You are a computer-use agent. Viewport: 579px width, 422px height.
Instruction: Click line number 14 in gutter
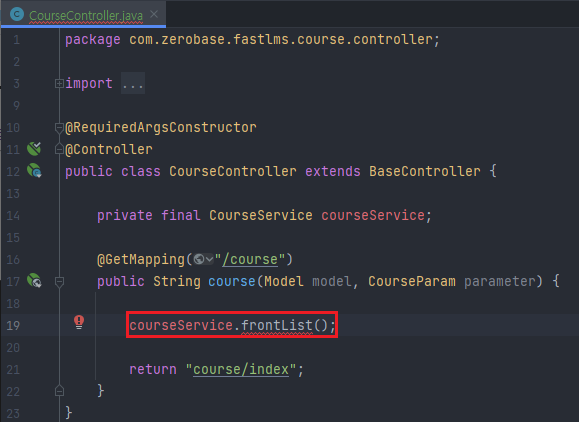13,216
